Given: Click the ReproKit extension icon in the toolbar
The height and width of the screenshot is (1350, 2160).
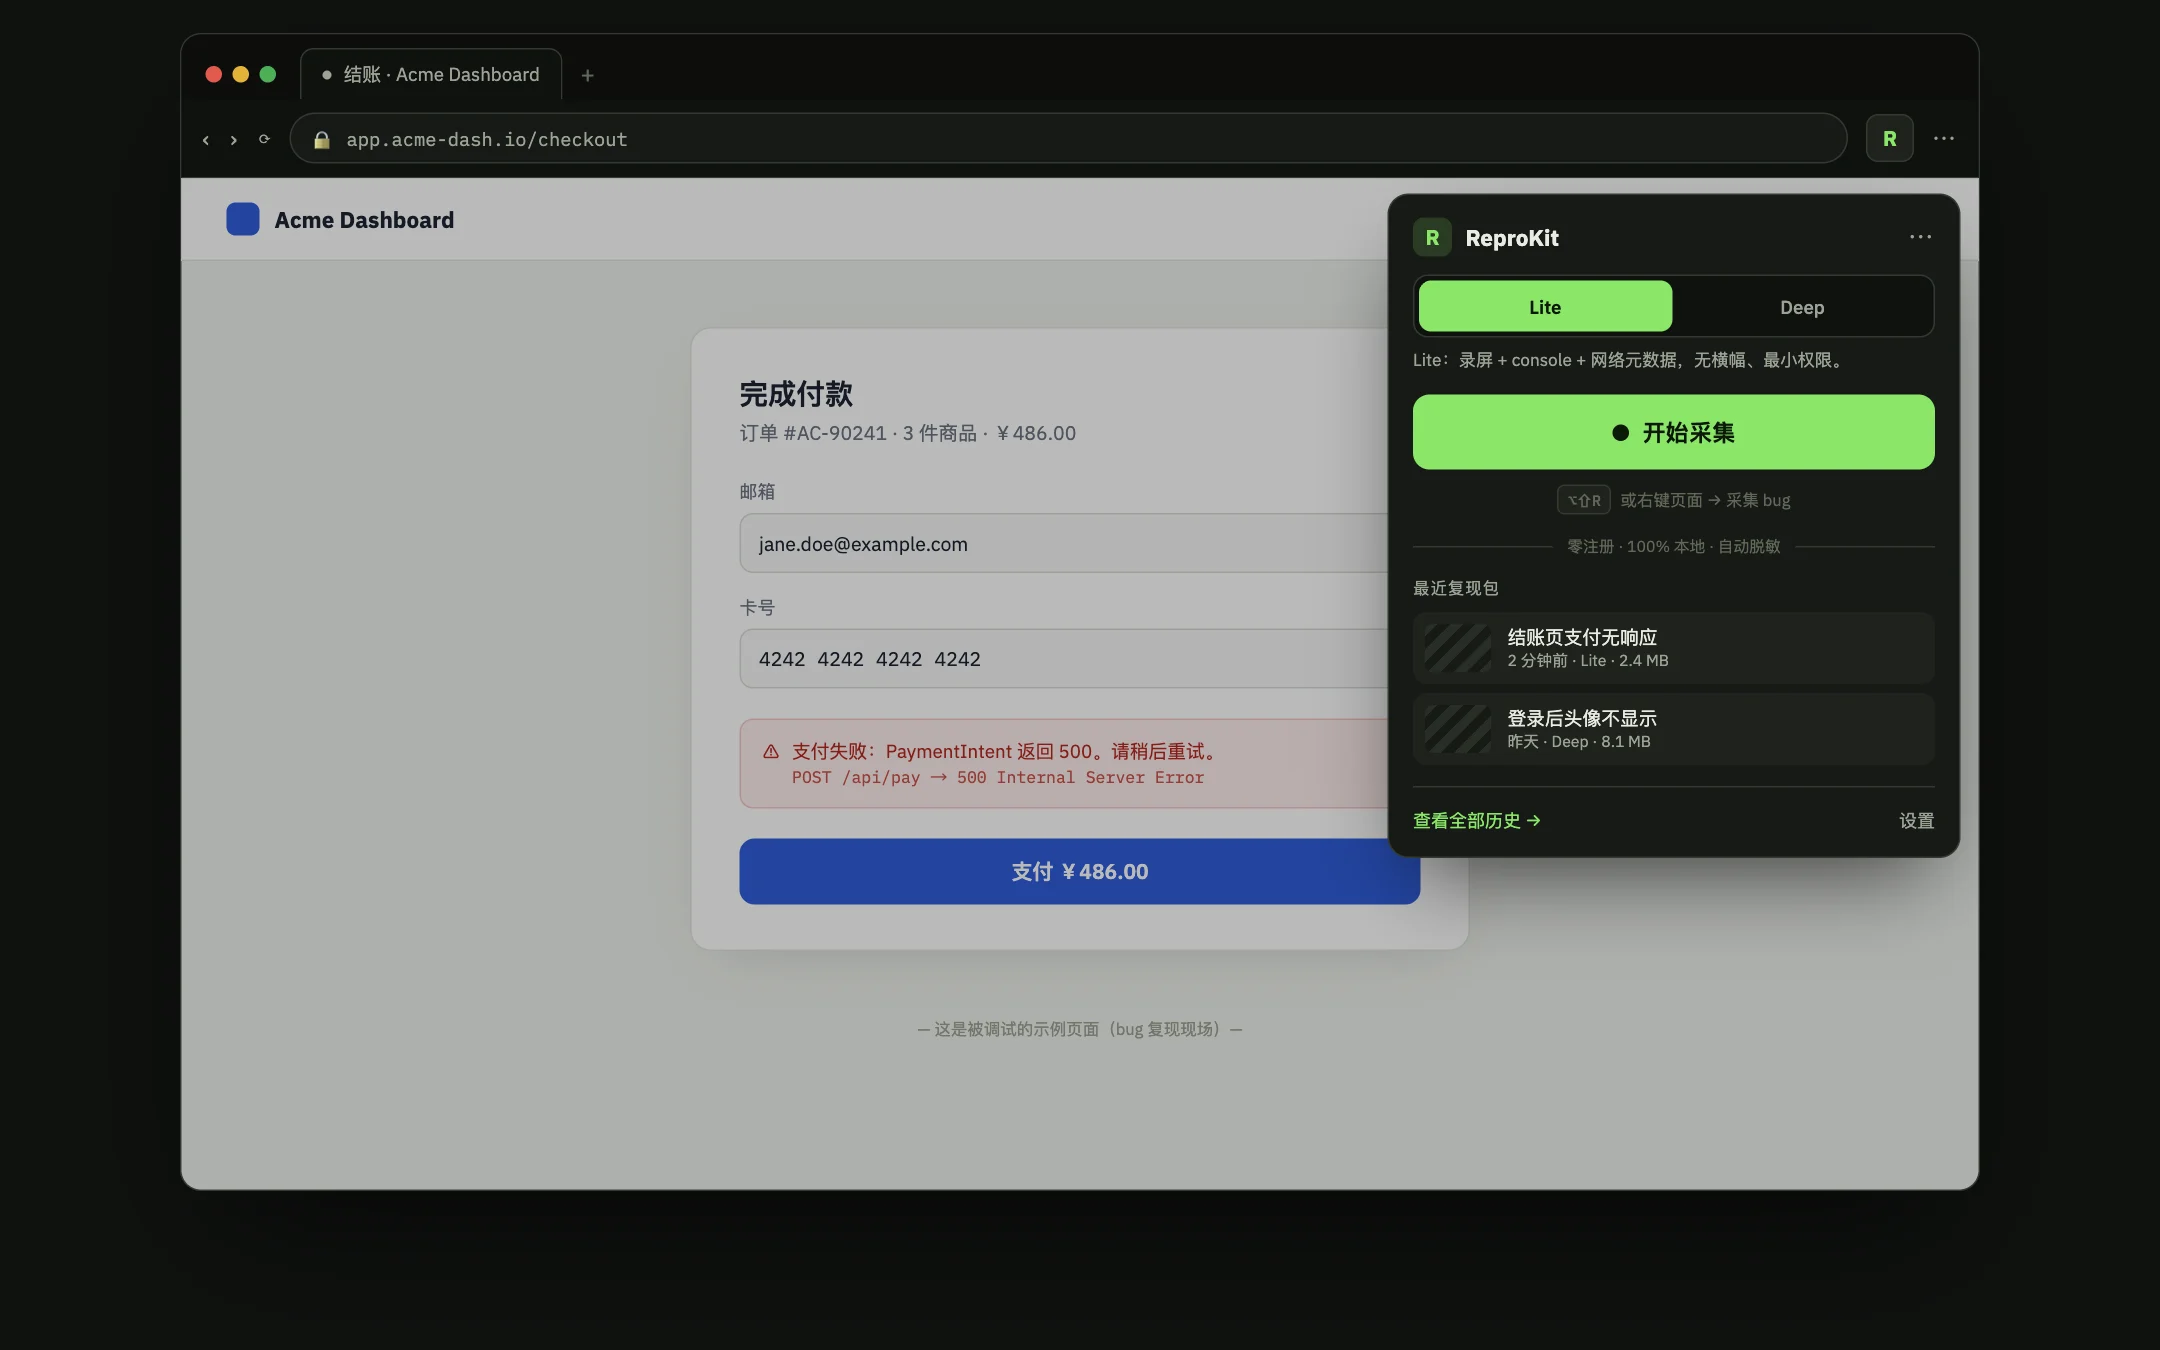Looking at the screenshot, I should click(x=1889, y=138).
